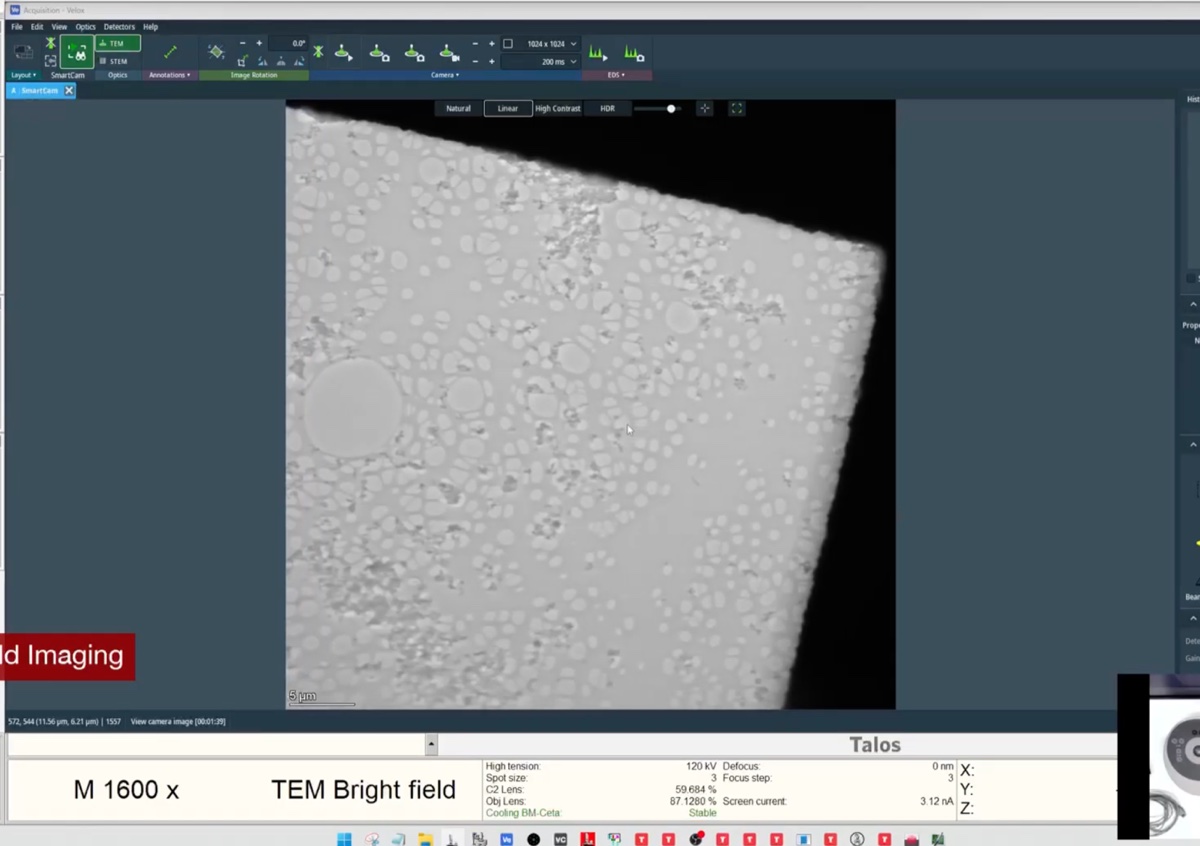Open the View menu

pyautogui.click(x=59, y=27)
